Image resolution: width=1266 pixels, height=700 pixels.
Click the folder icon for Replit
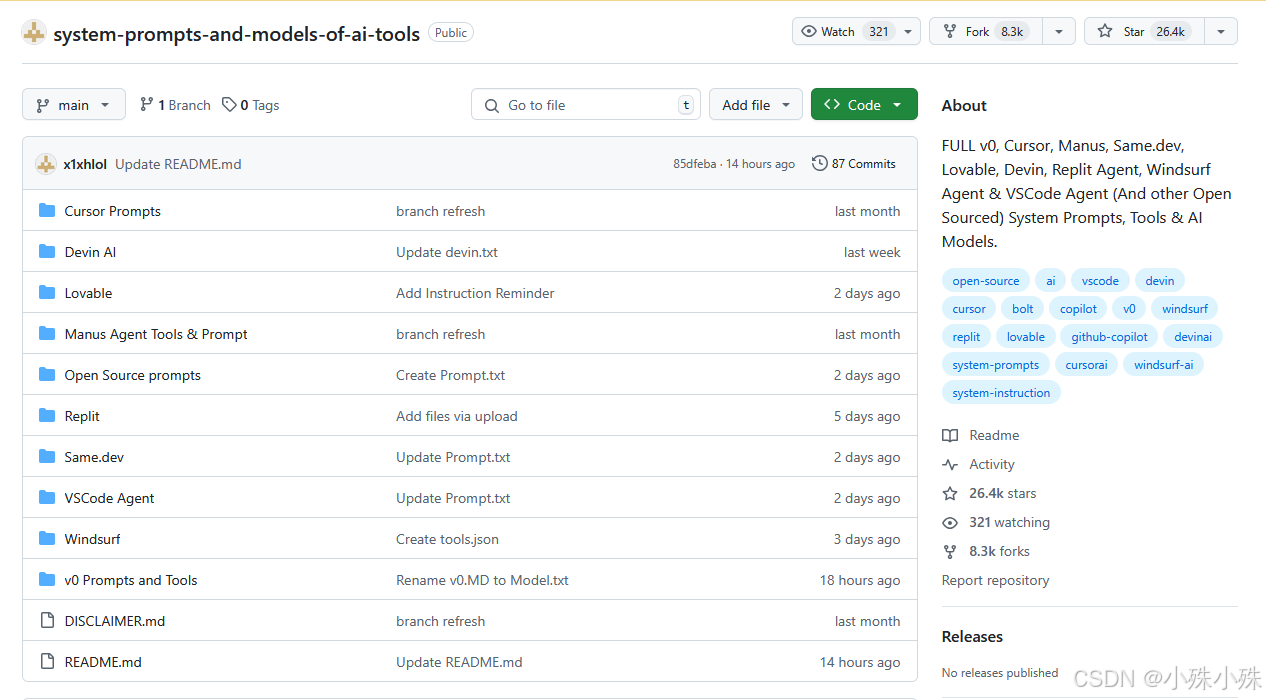click(x=47, y=416)
